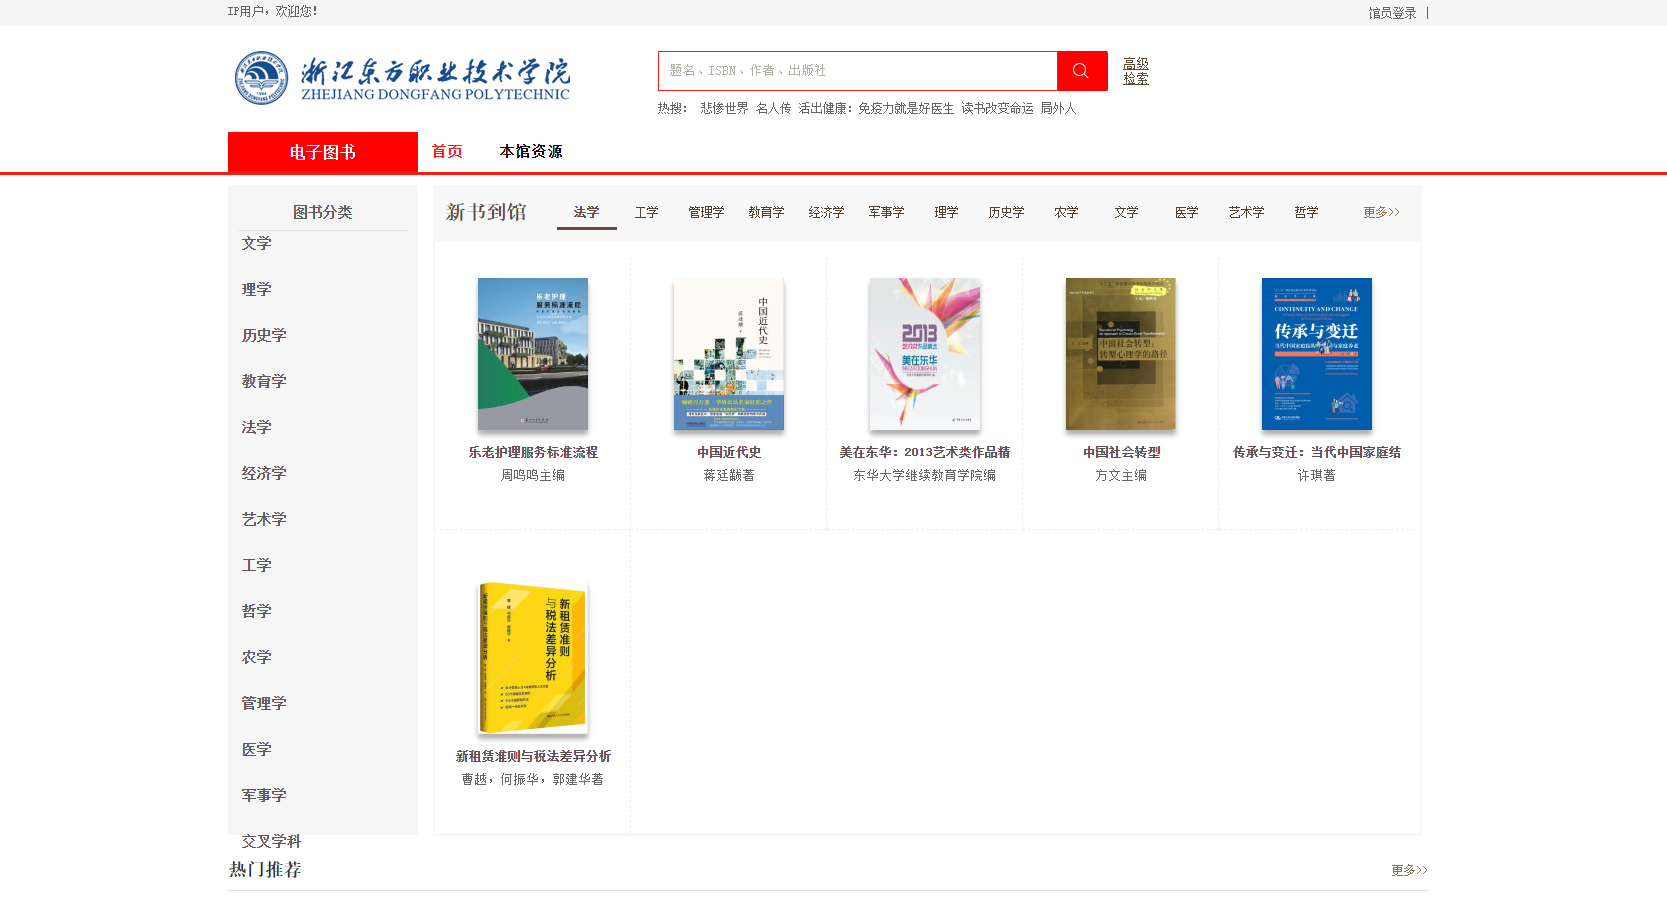Select 交叉学科 in sidebar book categories

tap(269, 841)
